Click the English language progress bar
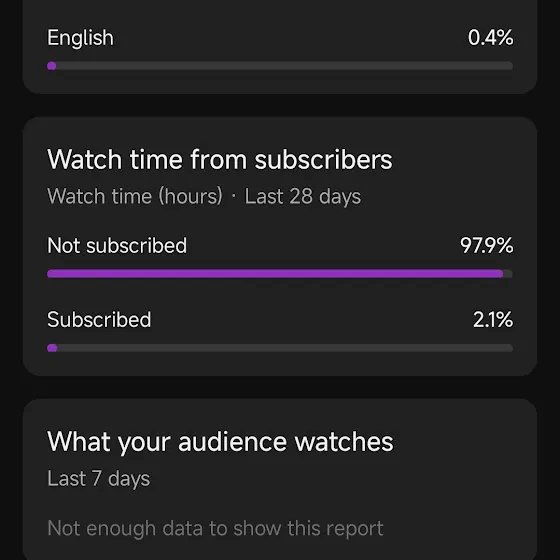Image resolution: width=560 pixels, height=560 pixels. pos(280,66)
